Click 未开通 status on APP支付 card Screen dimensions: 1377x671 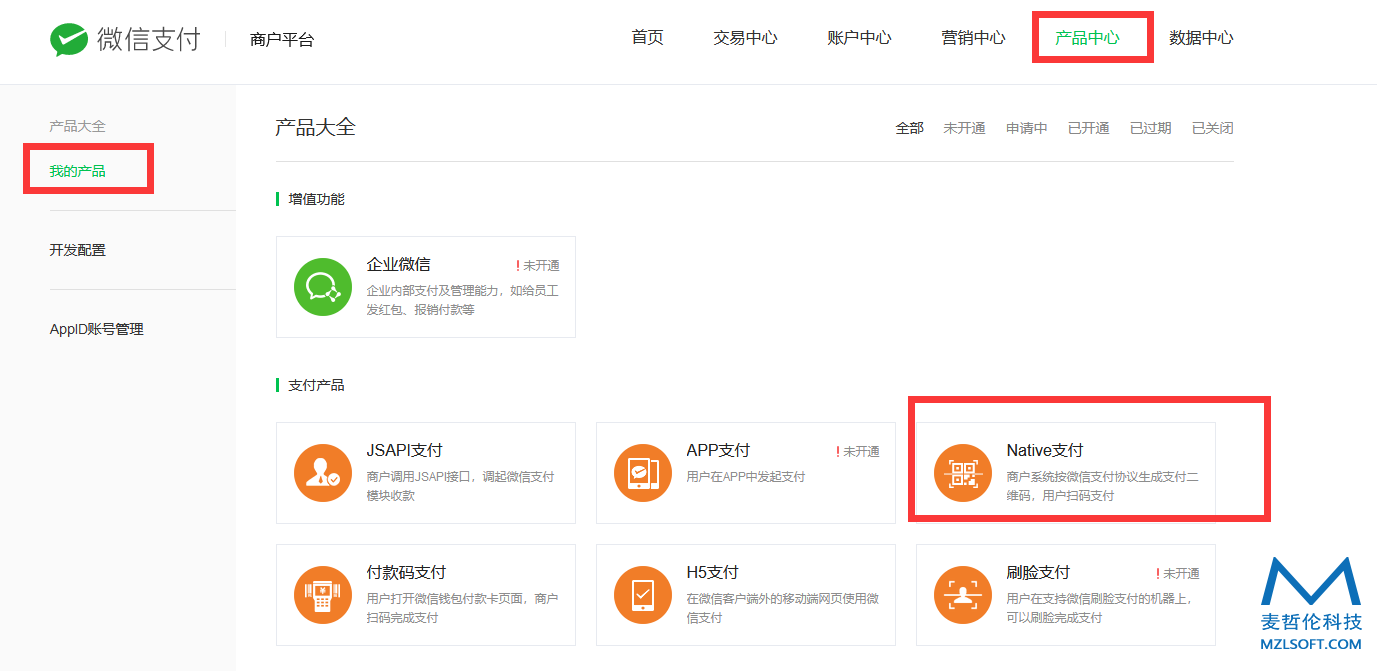coord(858,451)
